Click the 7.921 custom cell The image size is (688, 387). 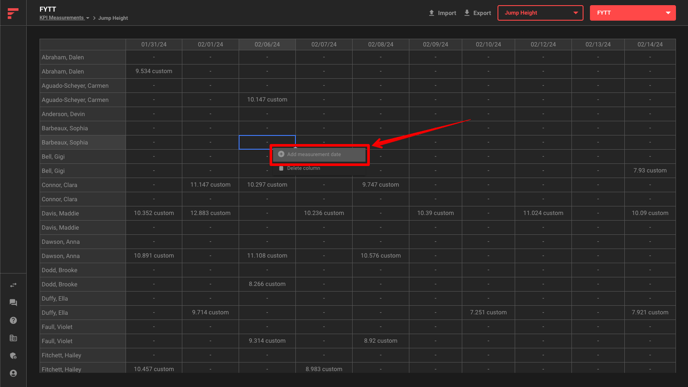click(x=650, y=312)
